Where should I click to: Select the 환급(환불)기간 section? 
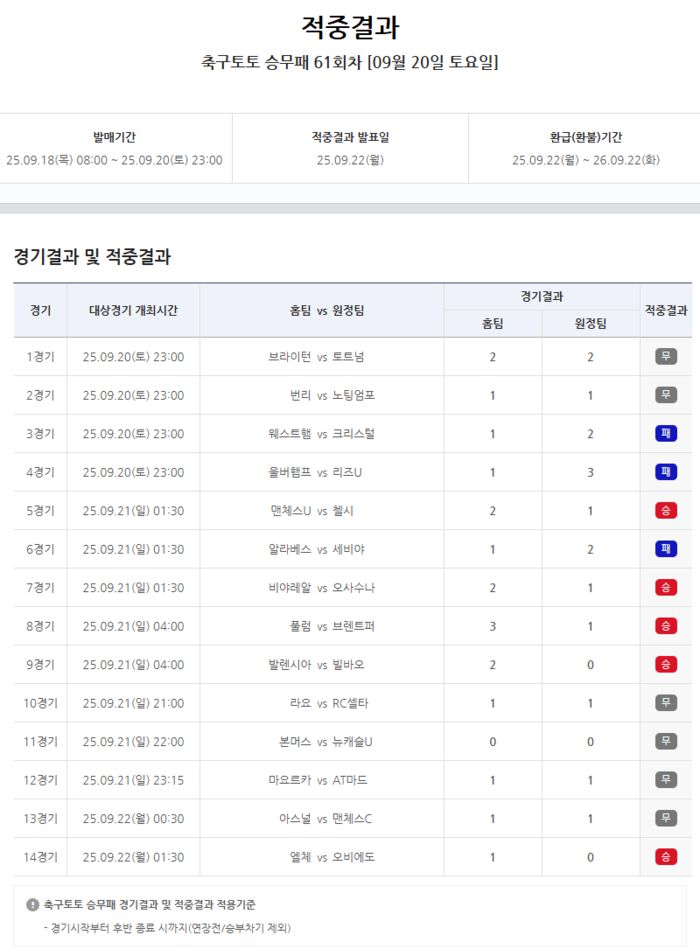pyautogui.click(x=585, y=148)
